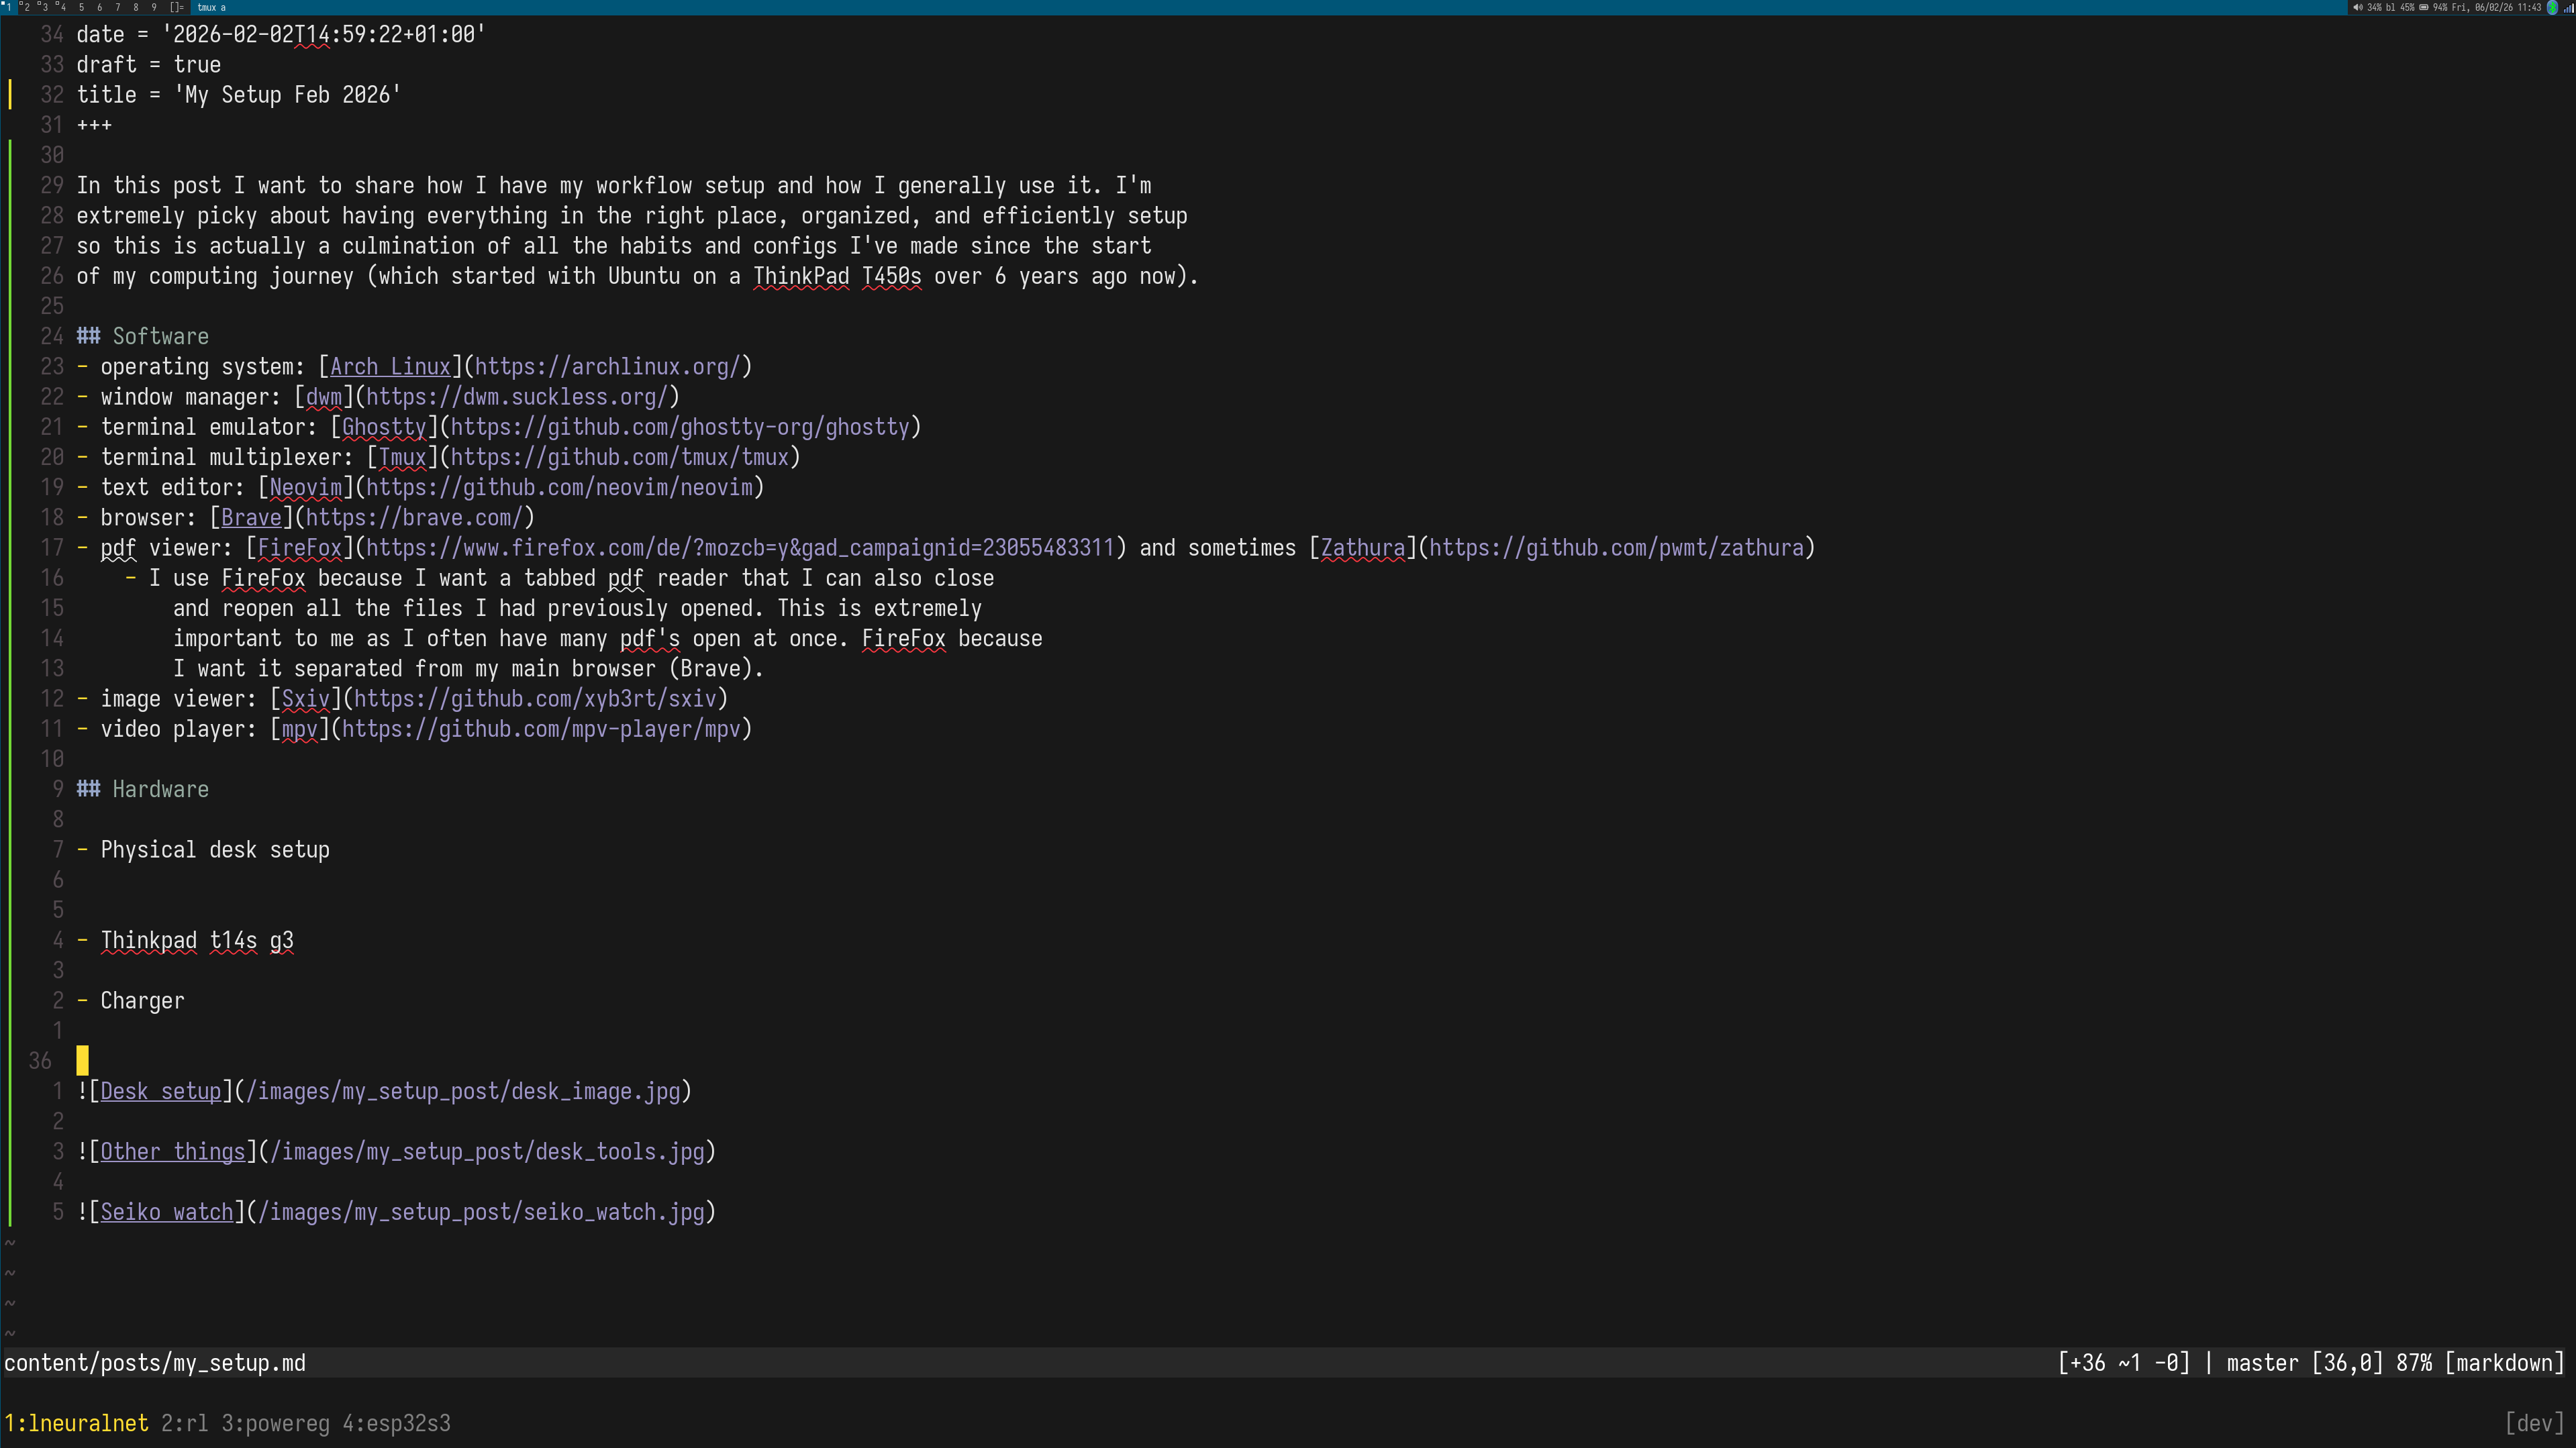Toggle view of tag 2 in the dwm bar
The image size is (2576, 1448).
click(x=27, y=8)
